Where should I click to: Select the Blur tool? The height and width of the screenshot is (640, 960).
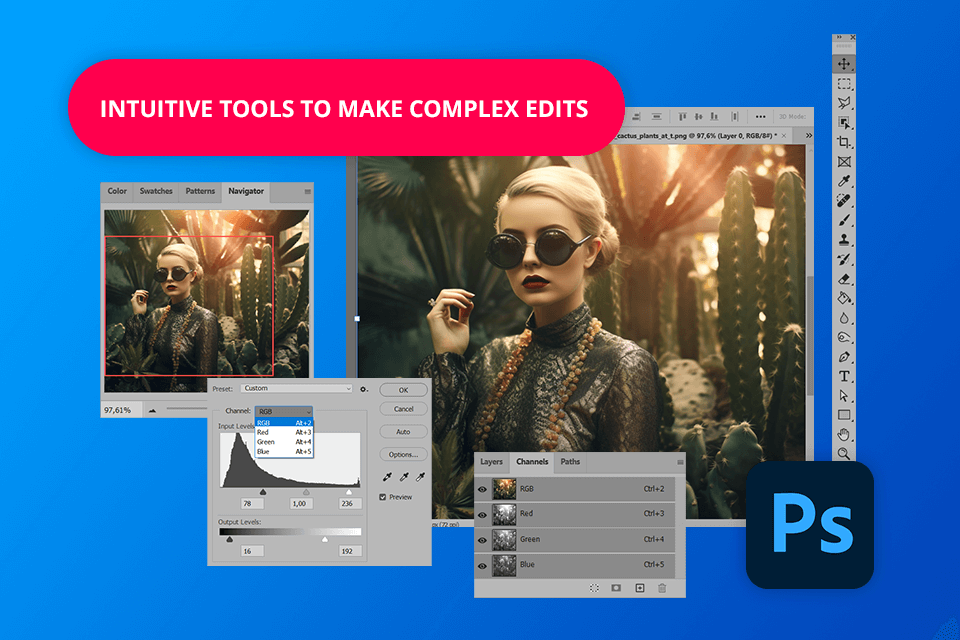[844, 318]
